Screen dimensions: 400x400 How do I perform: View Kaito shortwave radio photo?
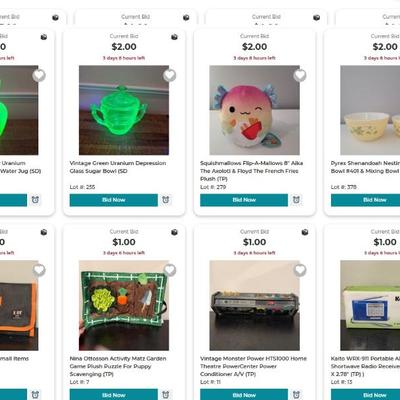[370, 305]
